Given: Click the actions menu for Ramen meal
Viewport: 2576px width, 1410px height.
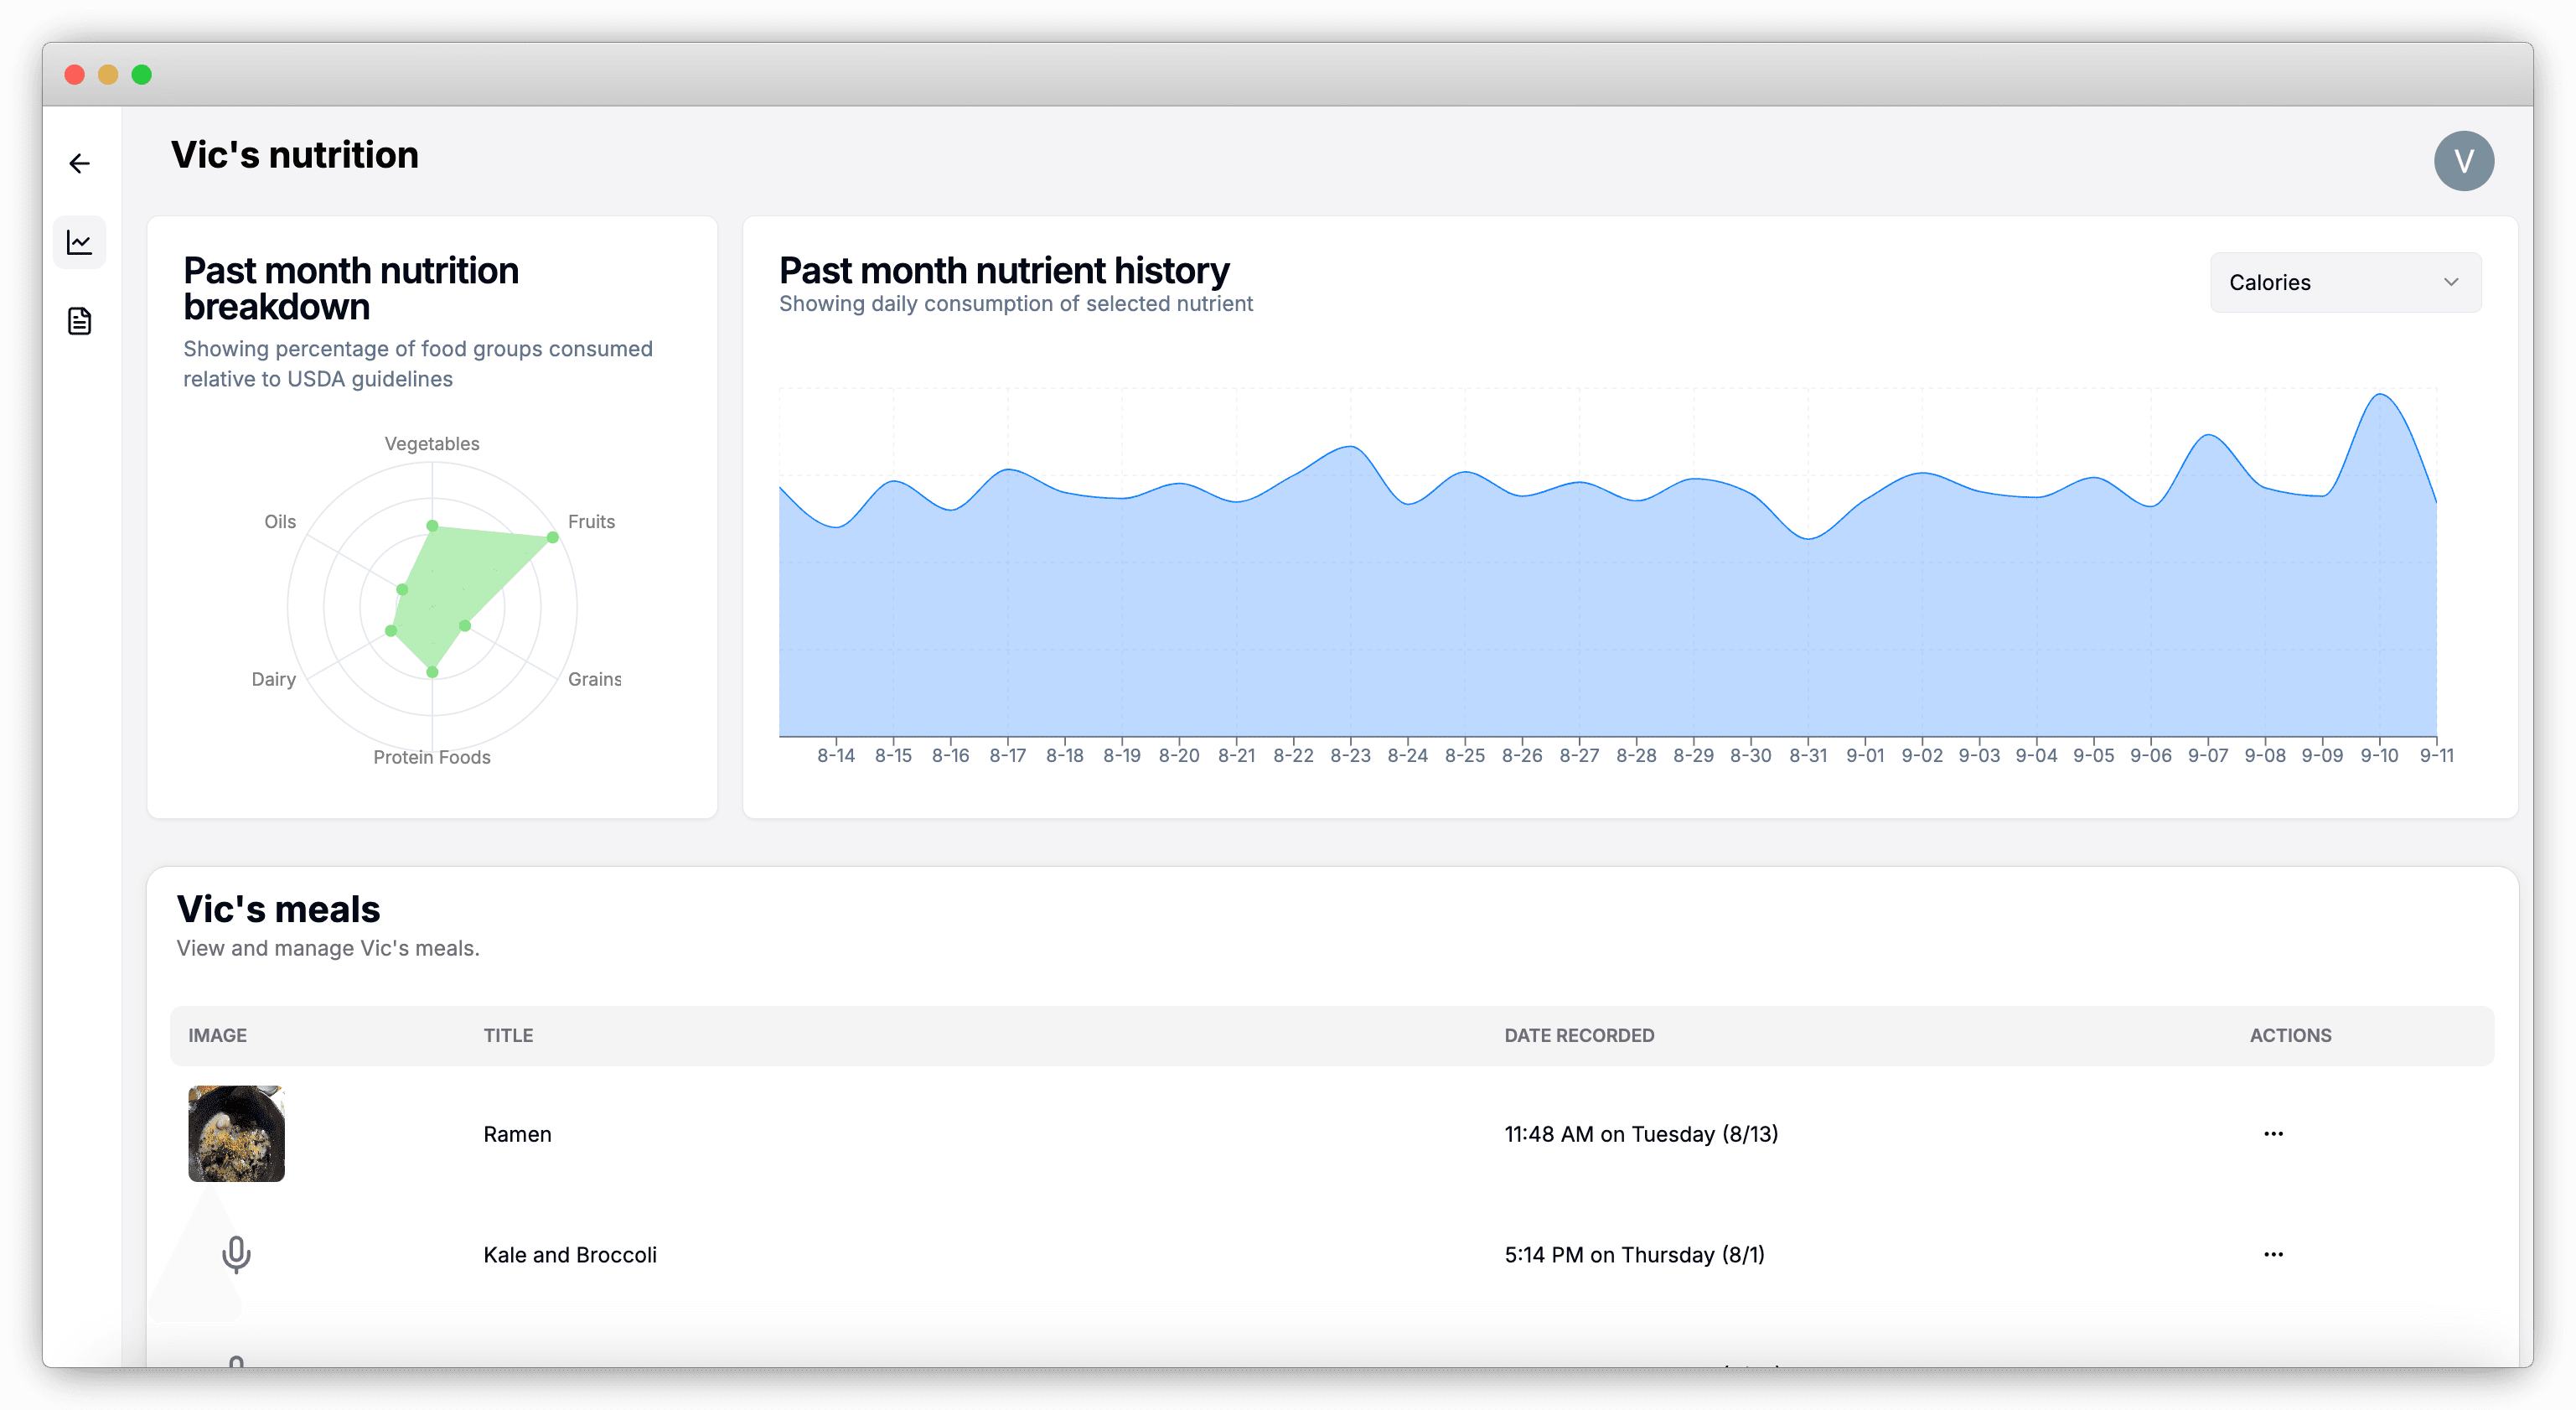Looking at the screenshot, I should [2274, 1134].
